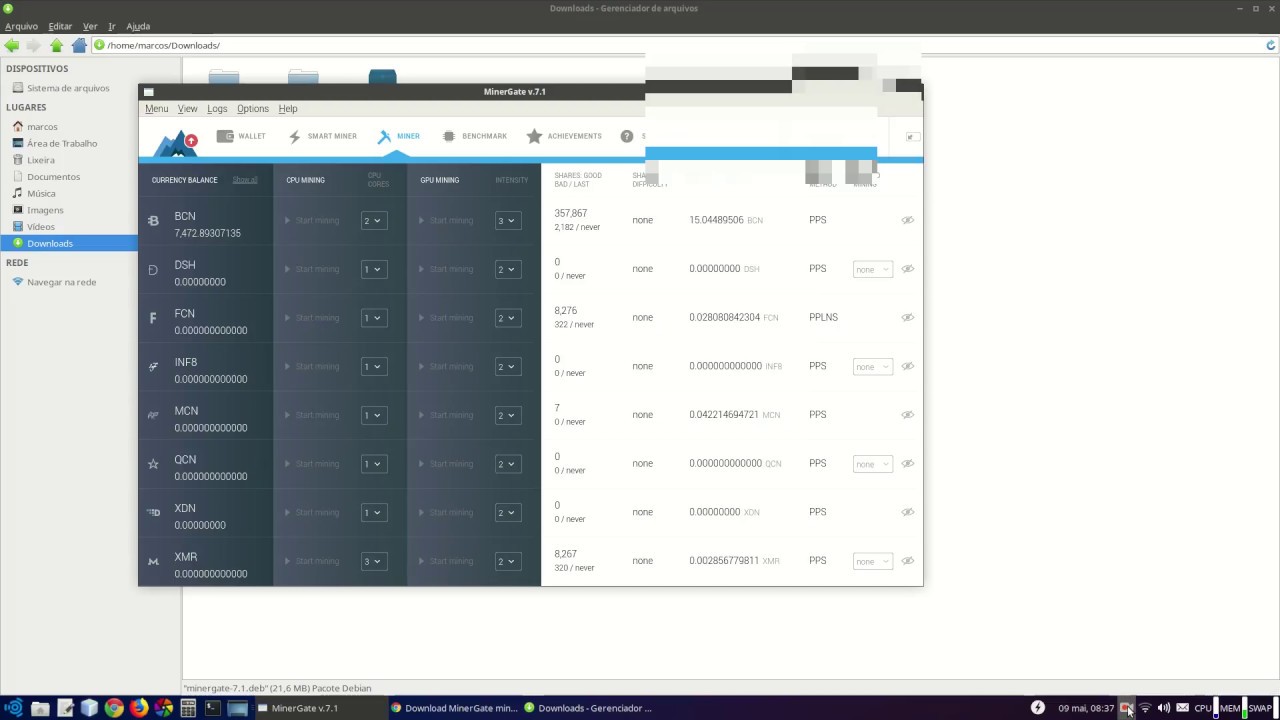This screenshot has height=720, width=1280.
Task: Toggle visibility eye for QCN row
Action: click(x=908, y=463)
